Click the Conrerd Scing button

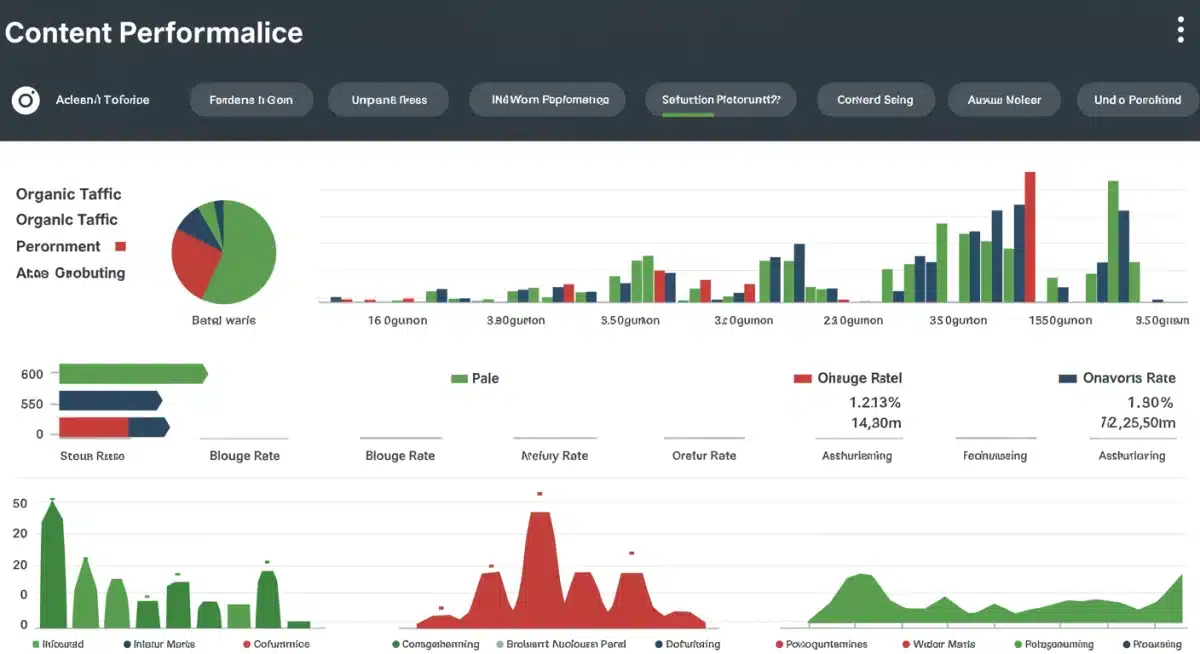pyautogui.click(x=875, y=99)
